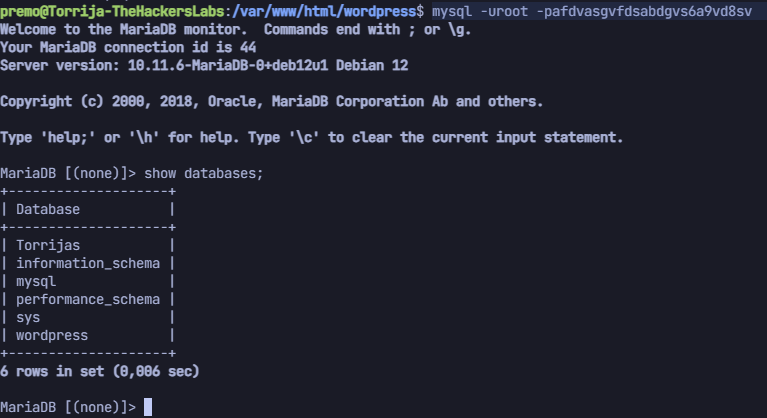
Task: Click the performance_schema database entry
Action: (x=87, y=299)
